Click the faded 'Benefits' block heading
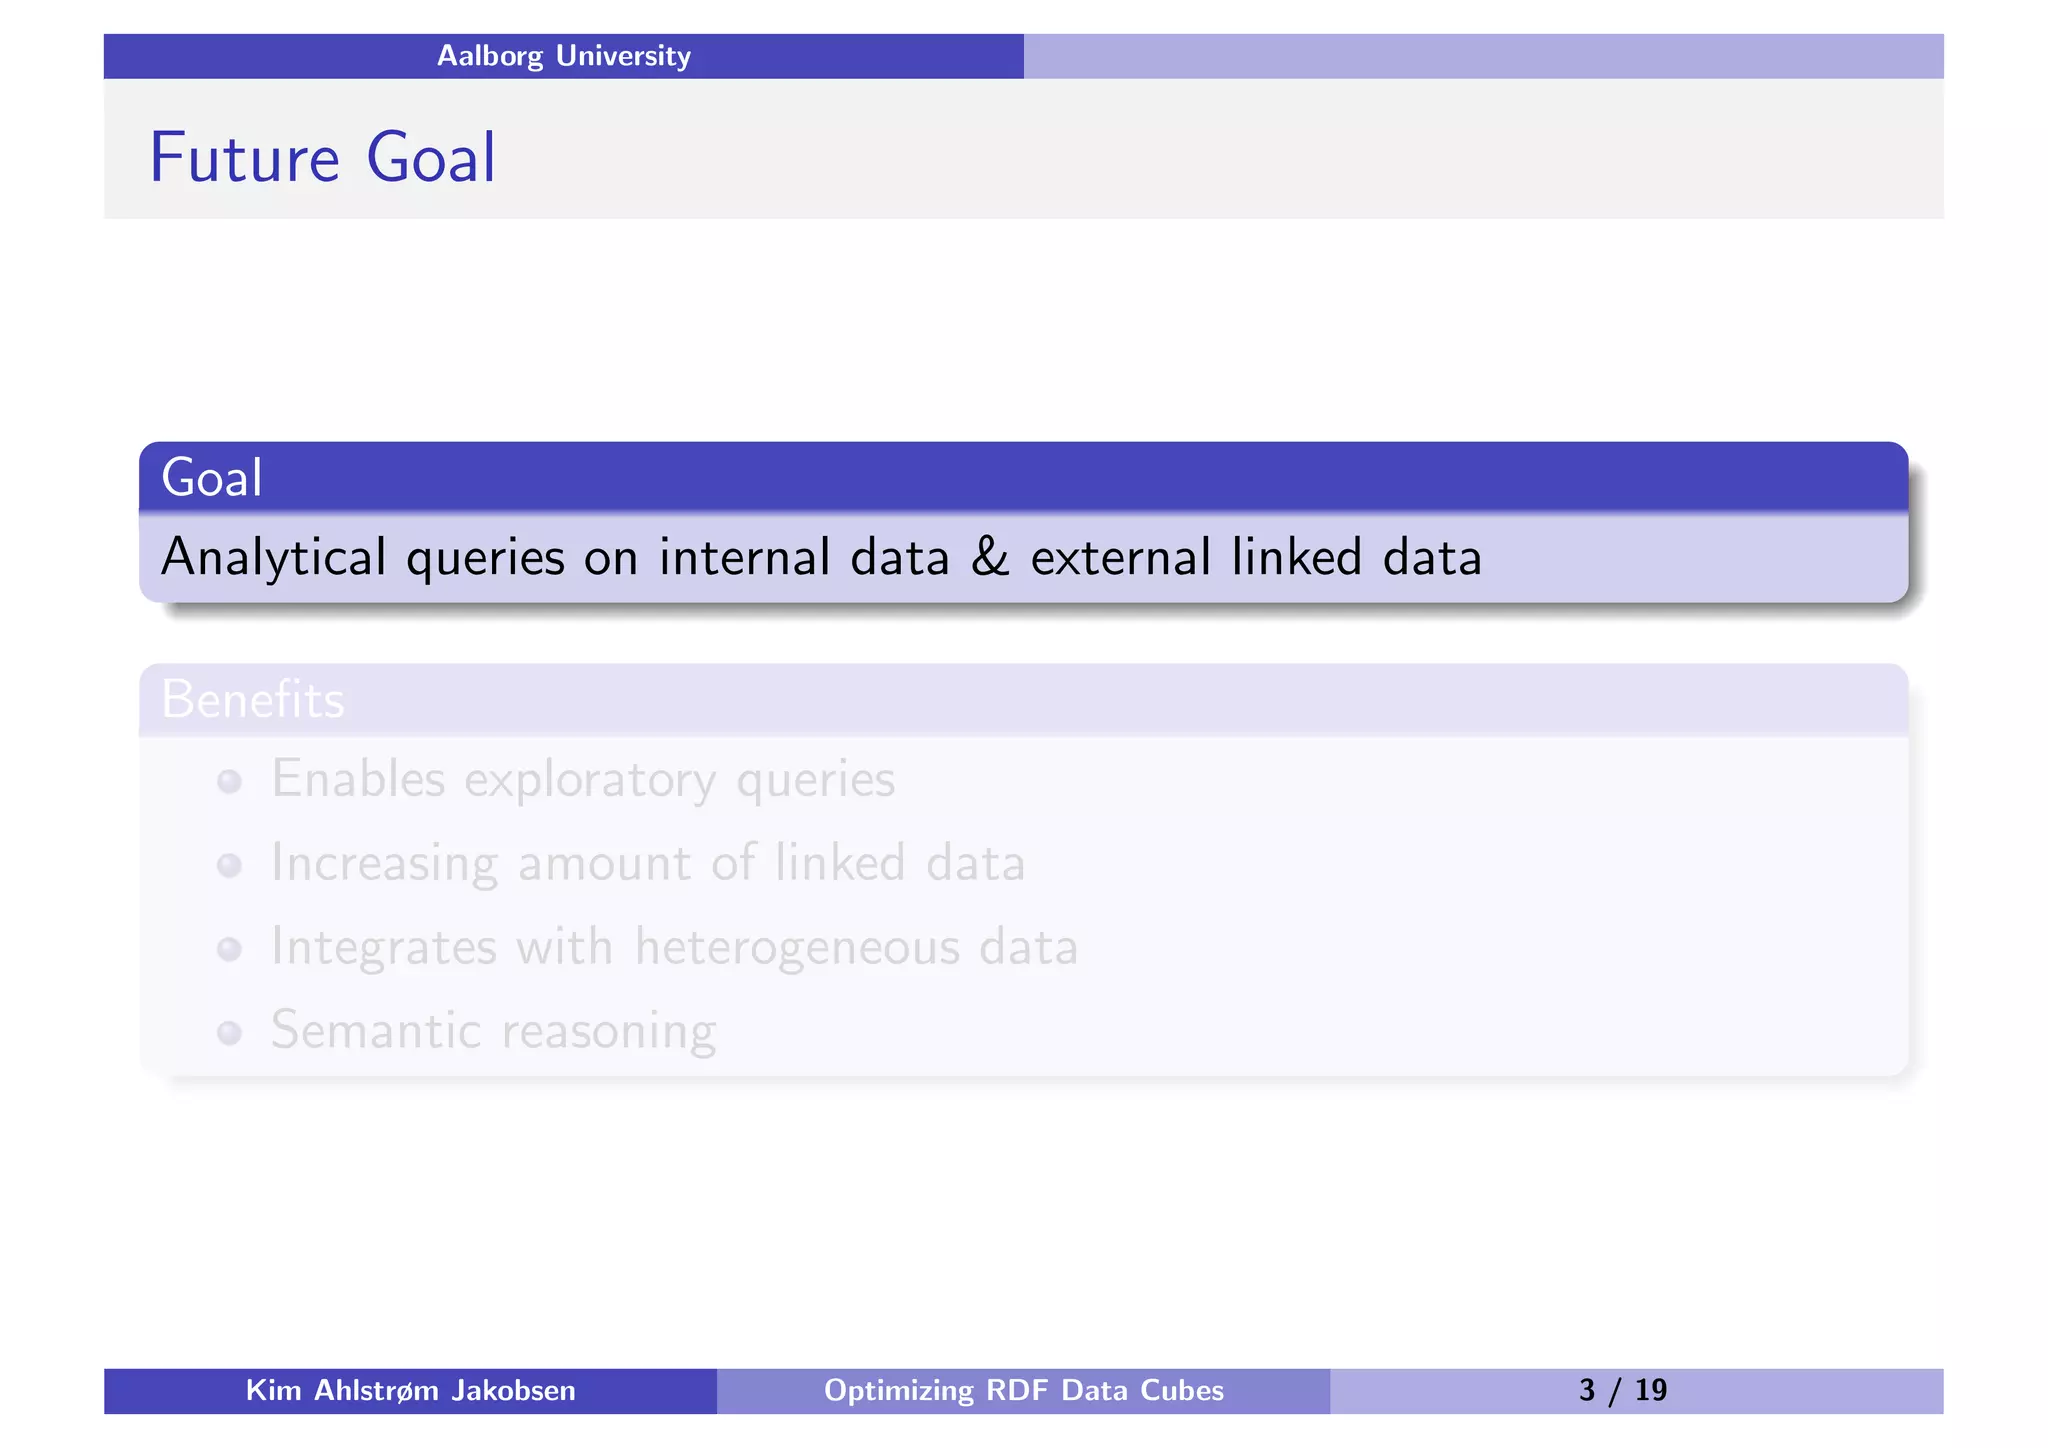The height and width of the screenshot is (1448, 2048). pyautogui.click(x=253, y=699)
